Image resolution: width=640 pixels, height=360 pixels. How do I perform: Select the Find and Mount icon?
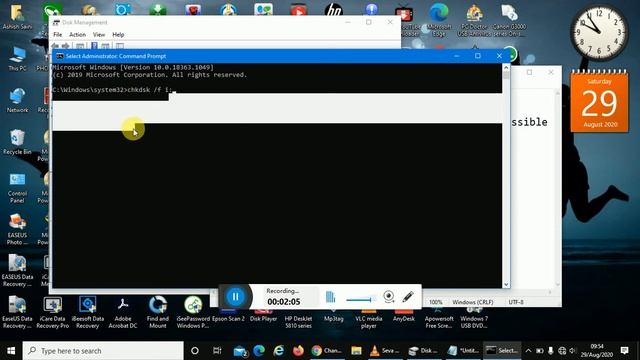158,313
